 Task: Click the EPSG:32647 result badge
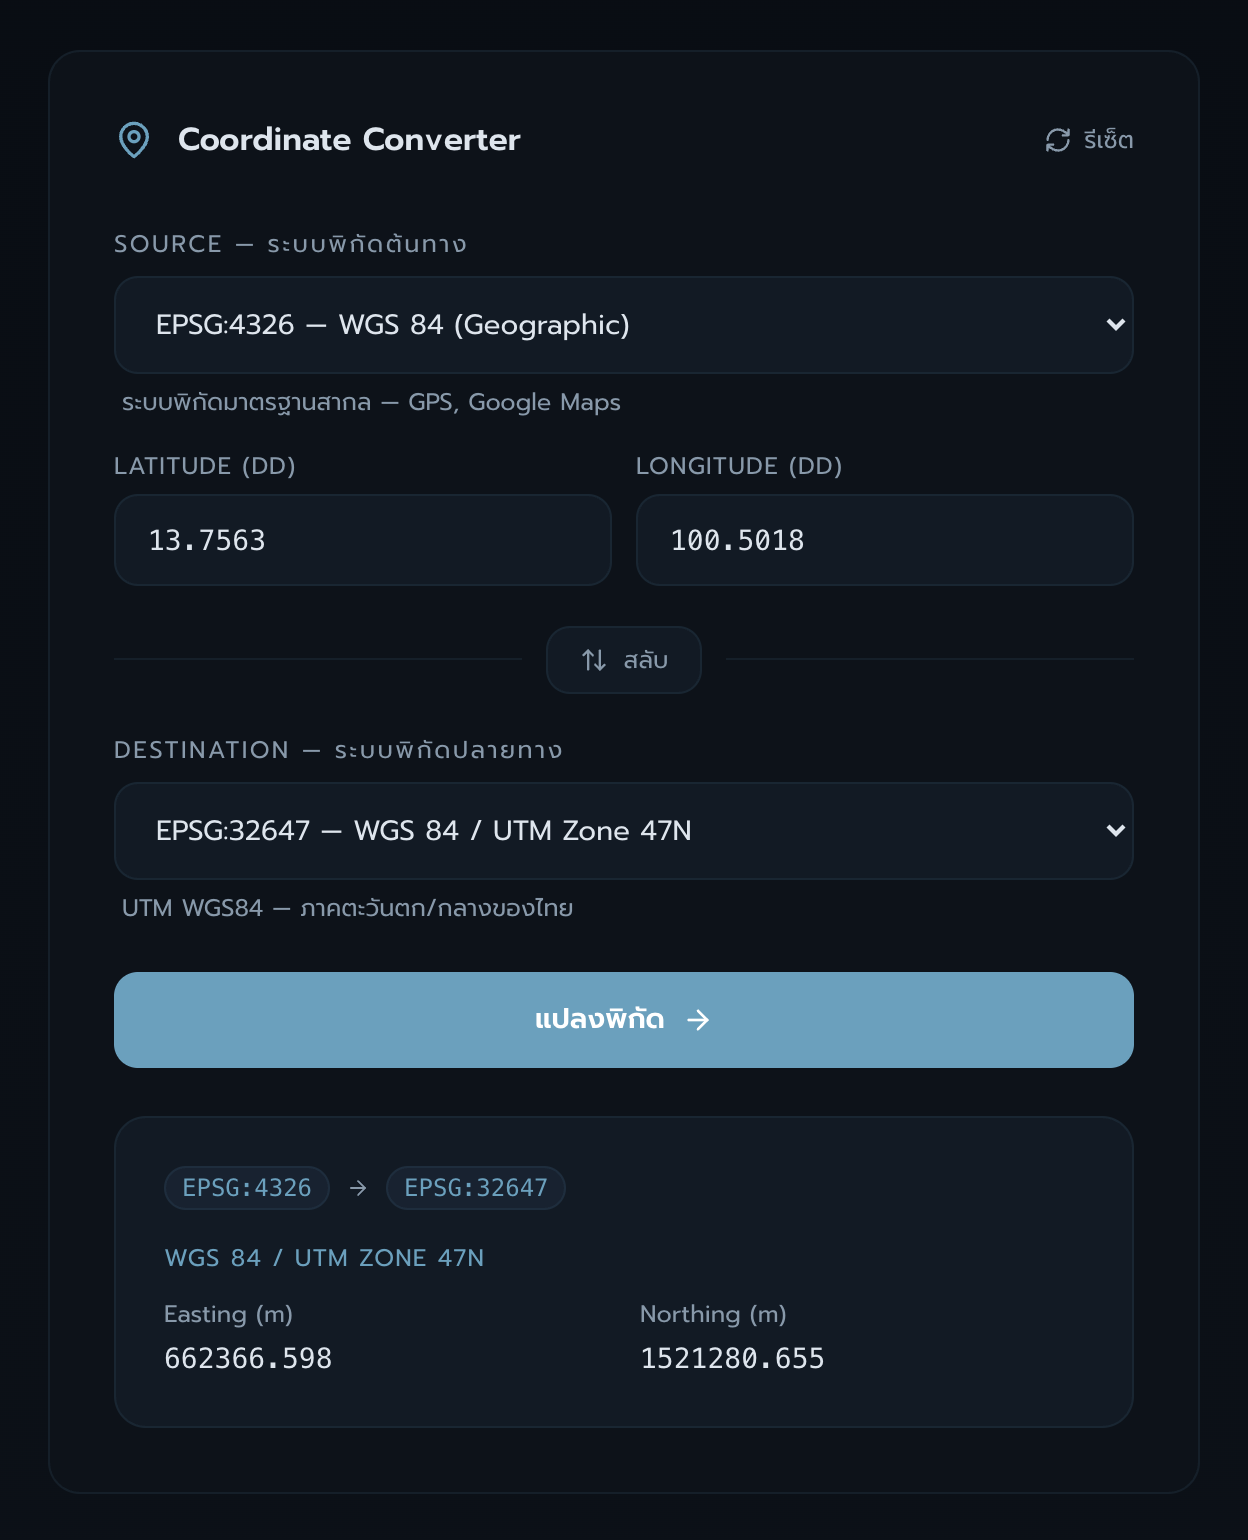(476, 1188)
